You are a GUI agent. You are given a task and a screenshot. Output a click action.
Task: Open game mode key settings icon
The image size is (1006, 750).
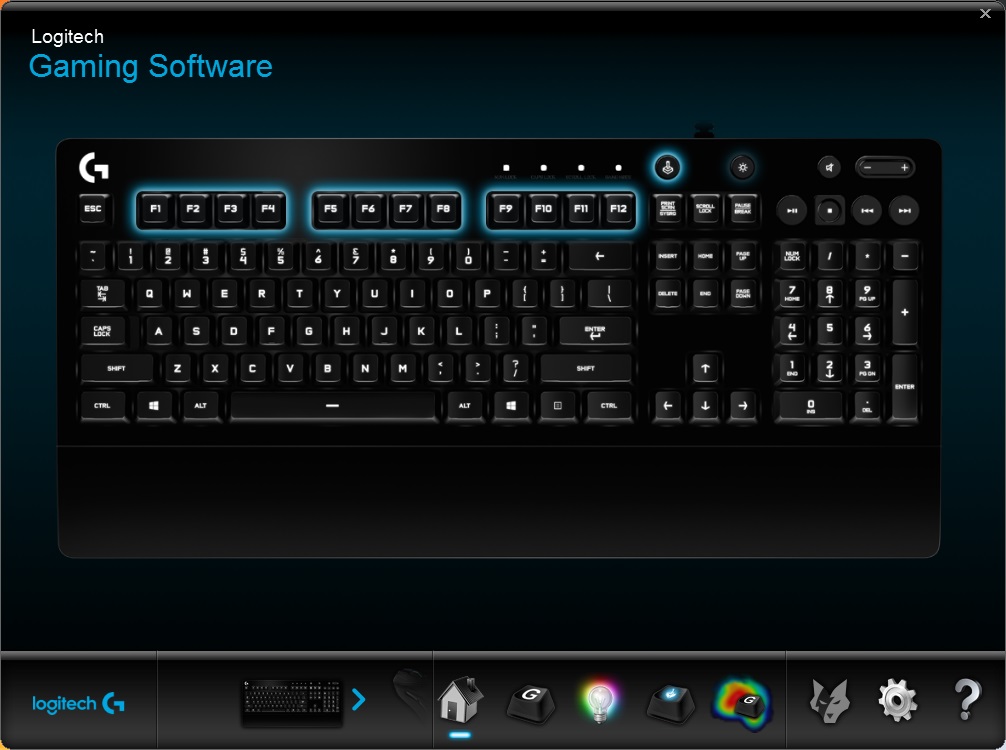pyautogui.click(x=670, y=703)
